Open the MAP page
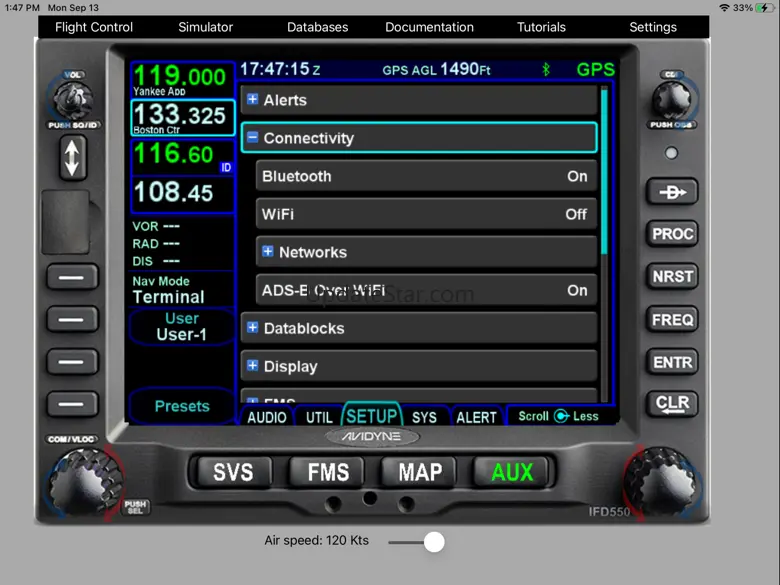 point(420,472)
